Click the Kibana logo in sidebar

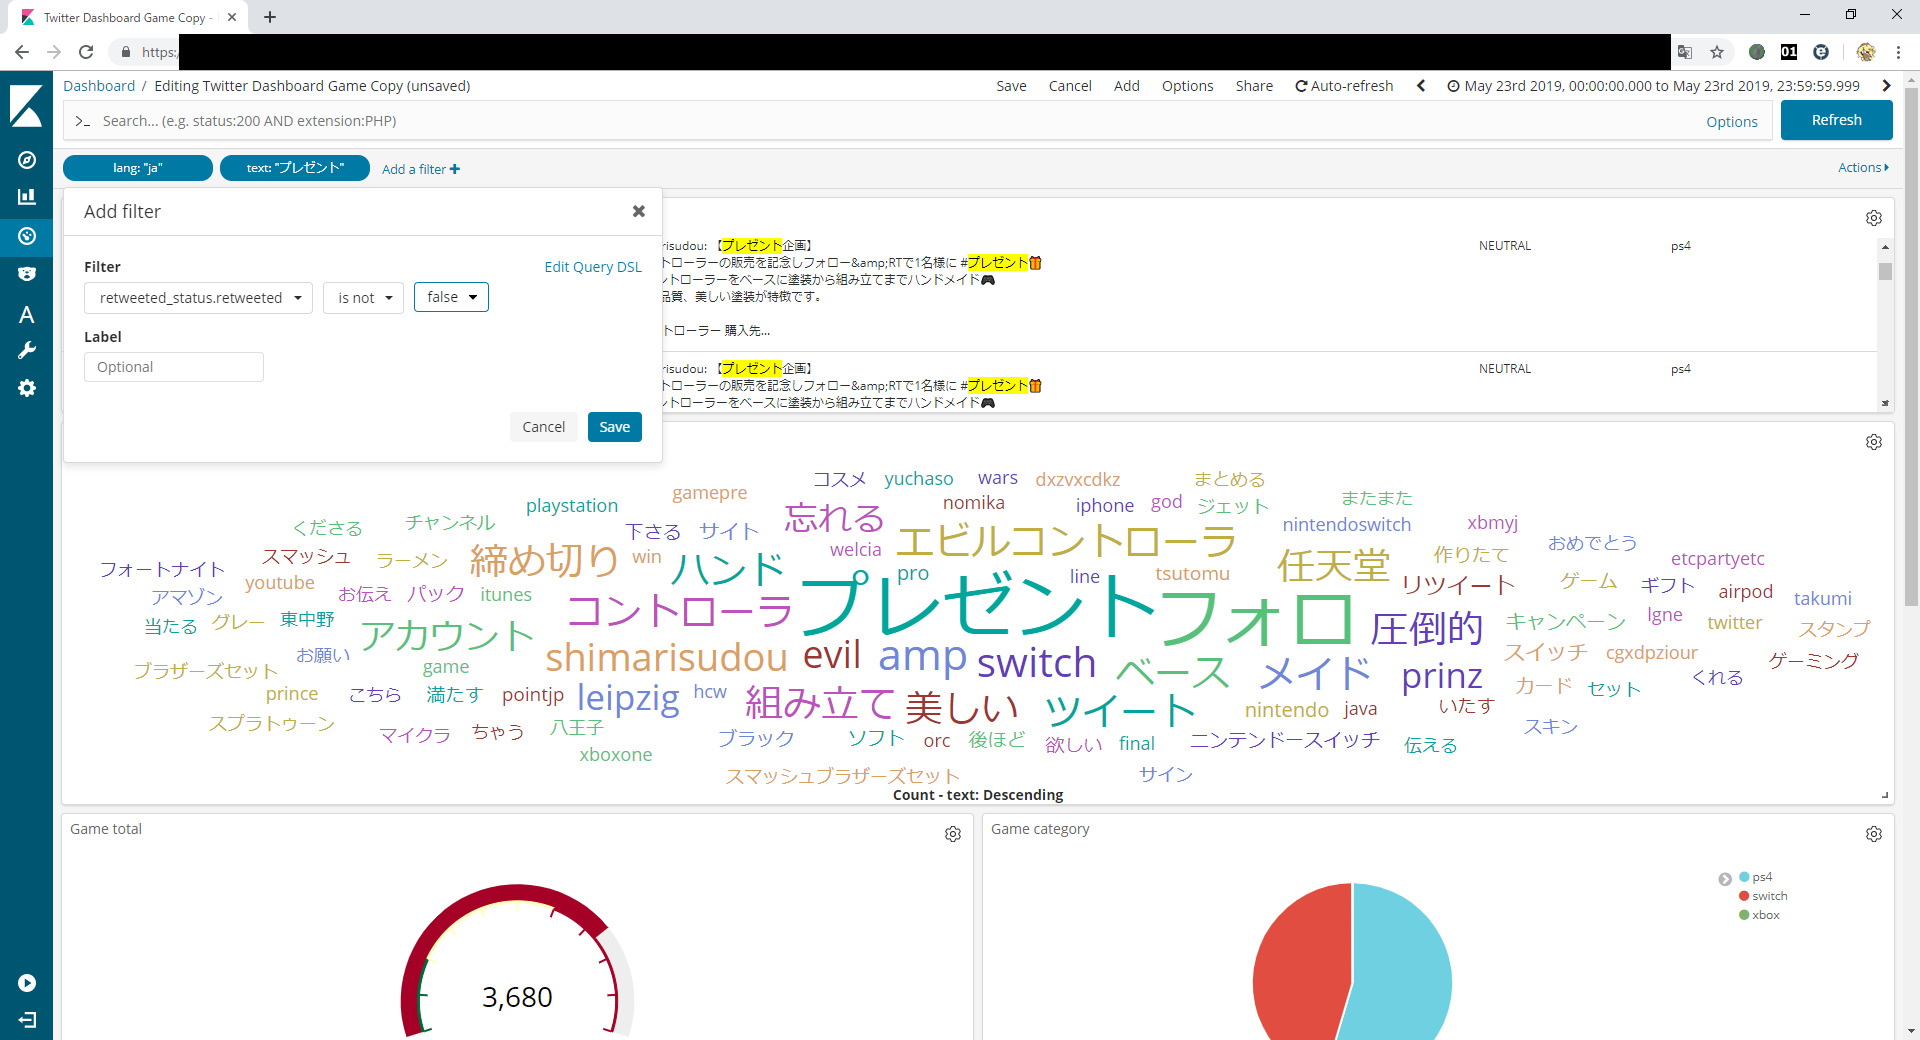click(27, 106)
